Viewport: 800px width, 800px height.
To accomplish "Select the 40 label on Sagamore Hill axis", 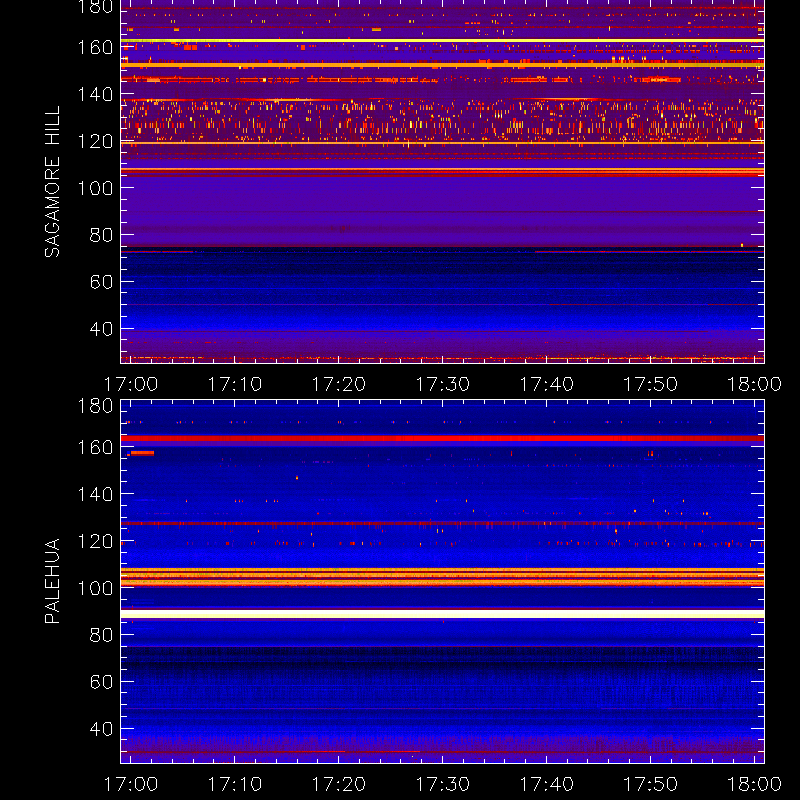I will 101,329.
